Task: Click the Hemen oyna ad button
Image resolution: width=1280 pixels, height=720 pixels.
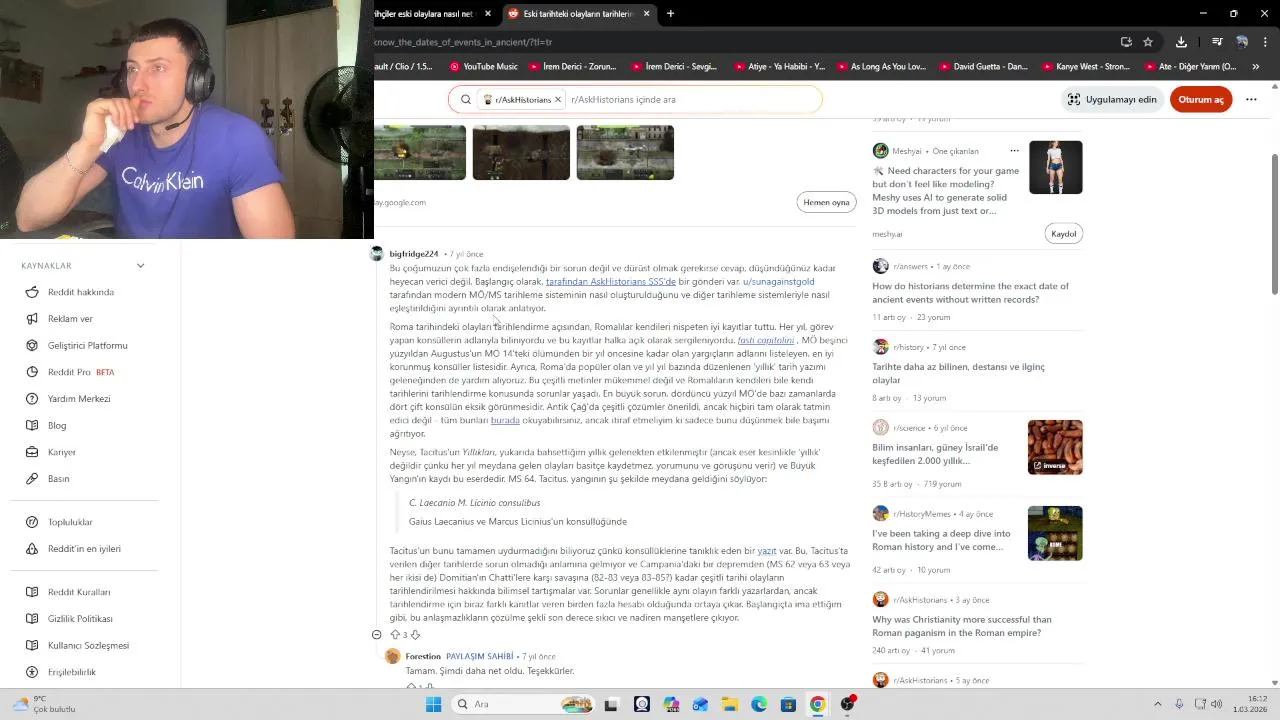Action: coord(826,202)
